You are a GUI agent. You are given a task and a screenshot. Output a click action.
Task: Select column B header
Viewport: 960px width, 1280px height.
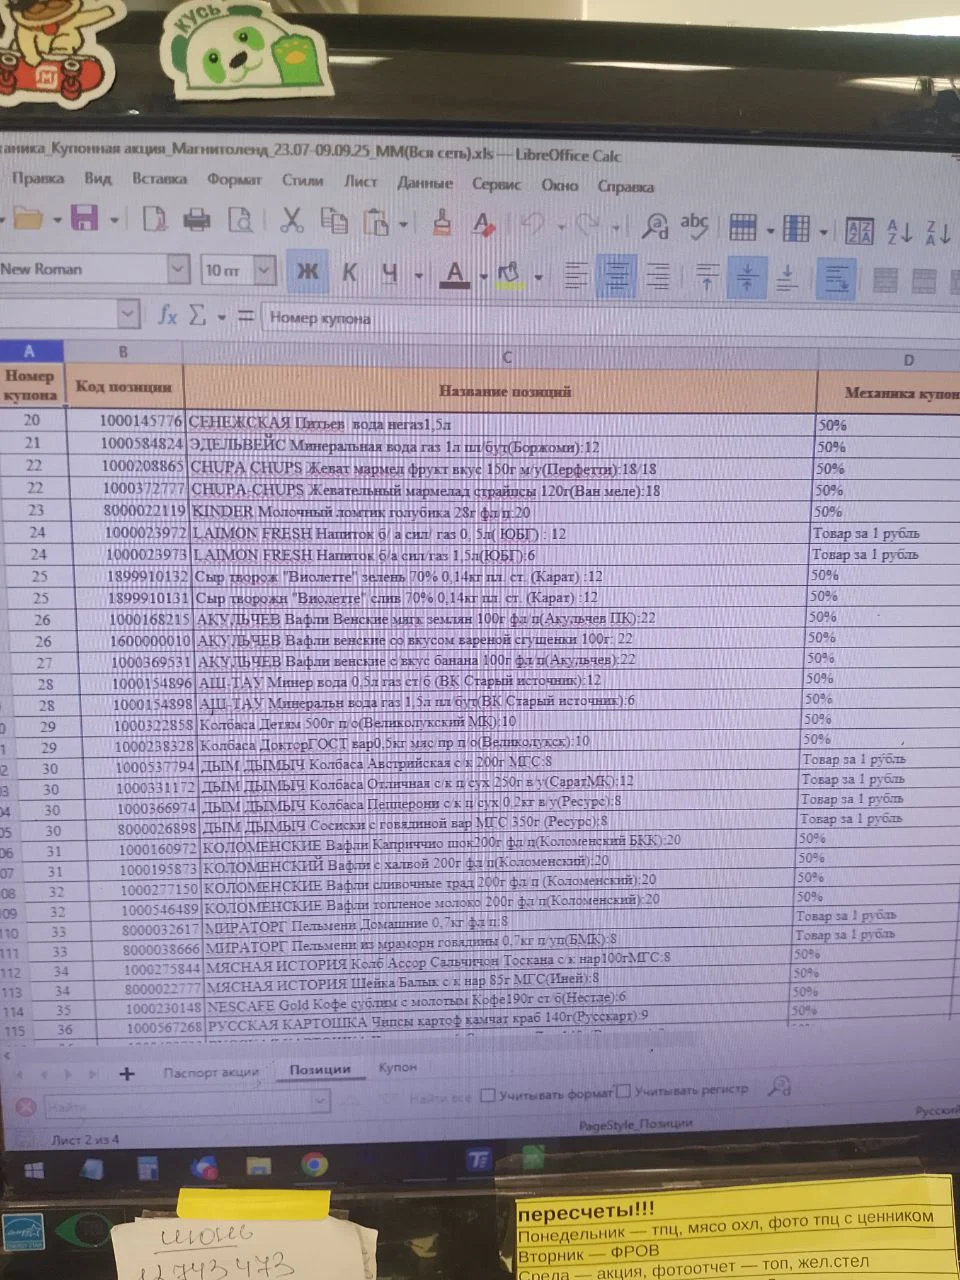[x=124, y=351]
